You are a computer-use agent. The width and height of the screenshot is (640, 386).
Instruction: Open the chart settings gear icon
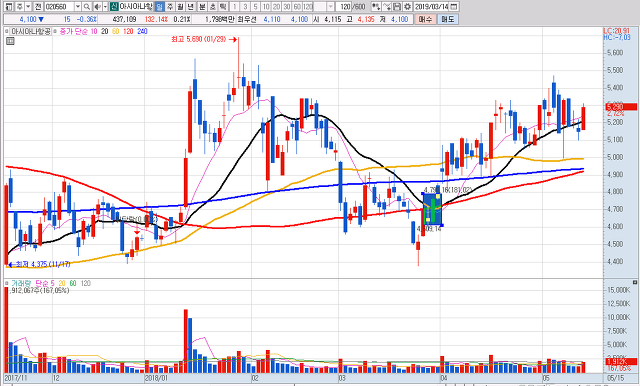(407, 7)
